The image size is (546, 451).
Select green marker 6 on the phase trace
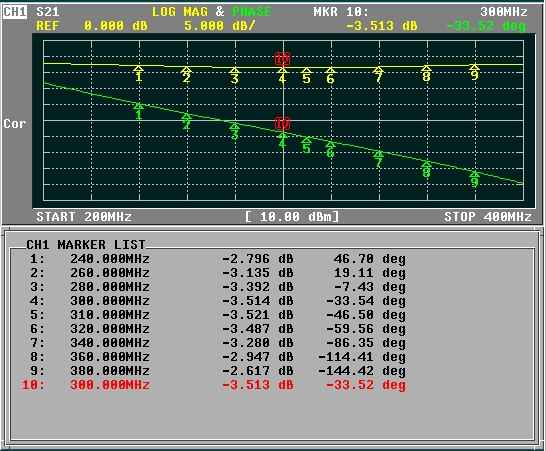330,150
